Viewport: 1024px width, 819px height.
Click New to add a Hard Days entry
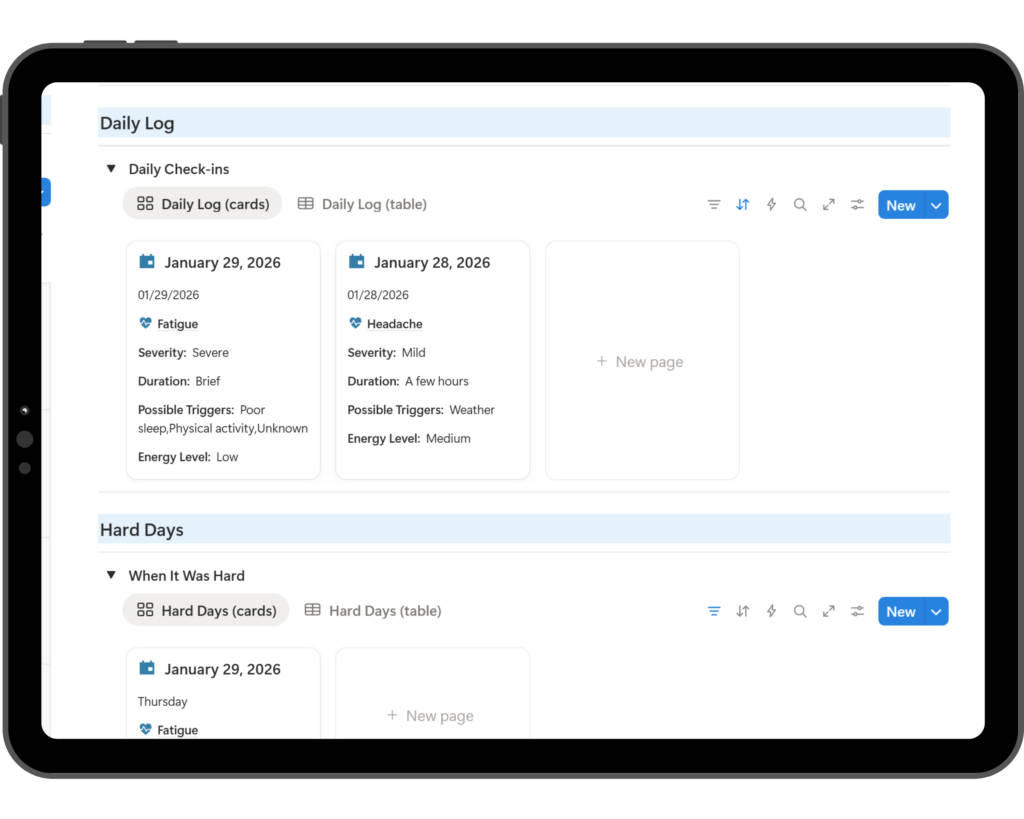pyautogui.click(x=900, y=611)
